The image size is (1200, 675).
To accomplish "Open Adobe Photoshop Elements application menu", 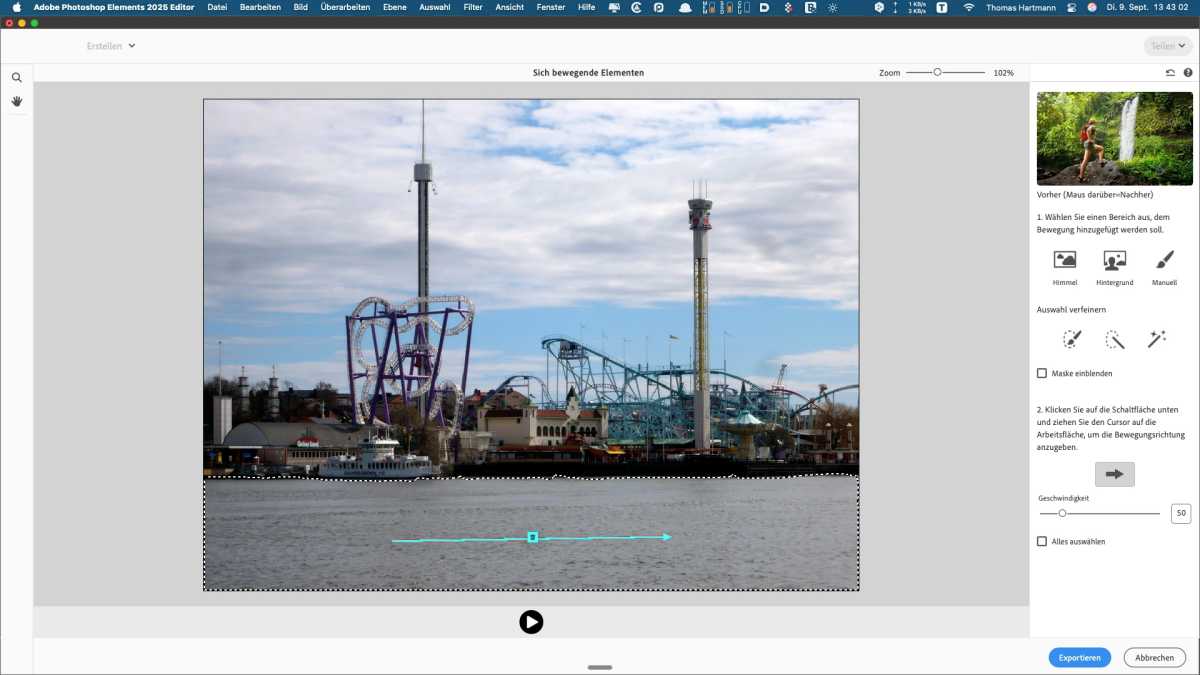I will (x=115, y=7).
